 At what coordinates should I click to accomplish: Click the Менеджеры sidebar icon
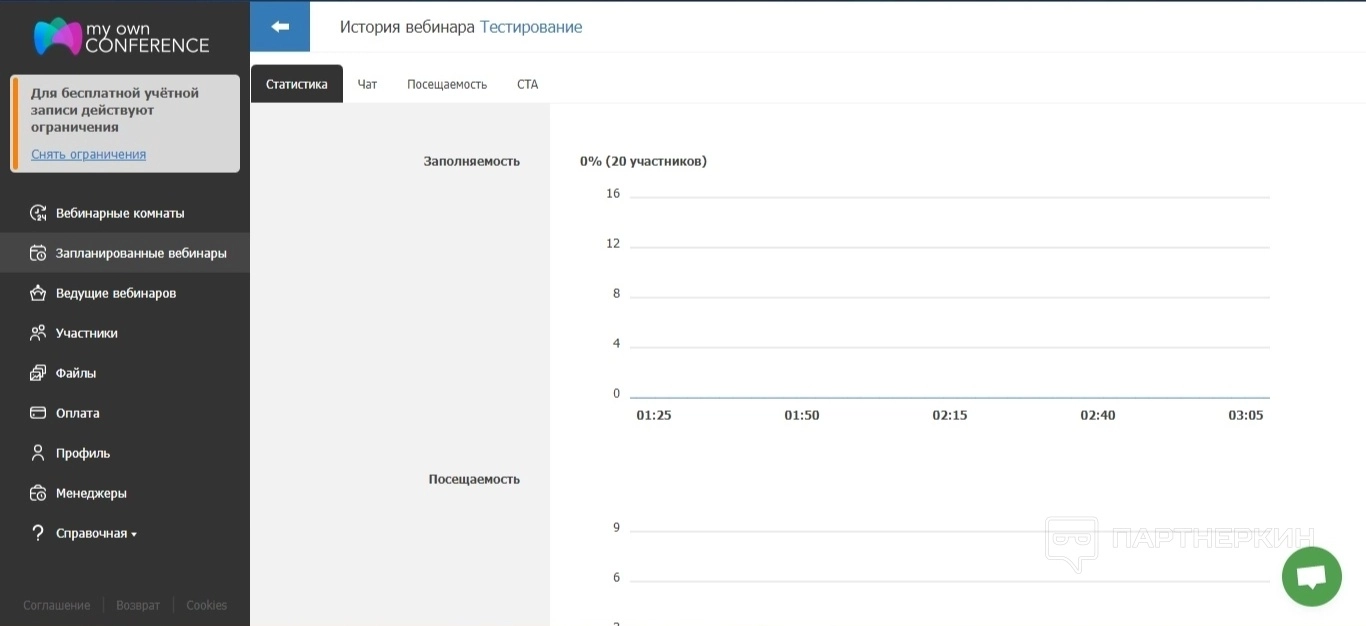pyautogui.click(x=38, y=493)
